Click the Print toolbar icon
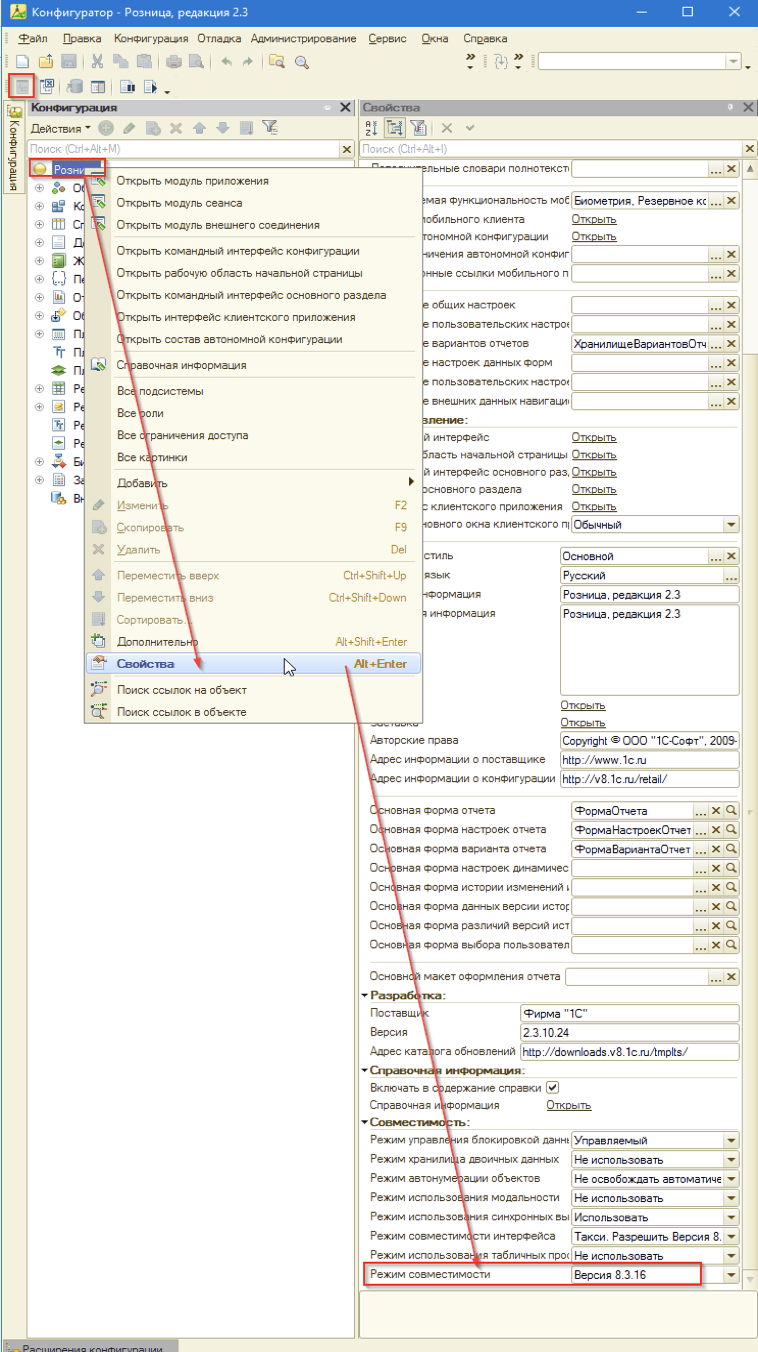This screenshot has width=758, height=1352. 174,62
